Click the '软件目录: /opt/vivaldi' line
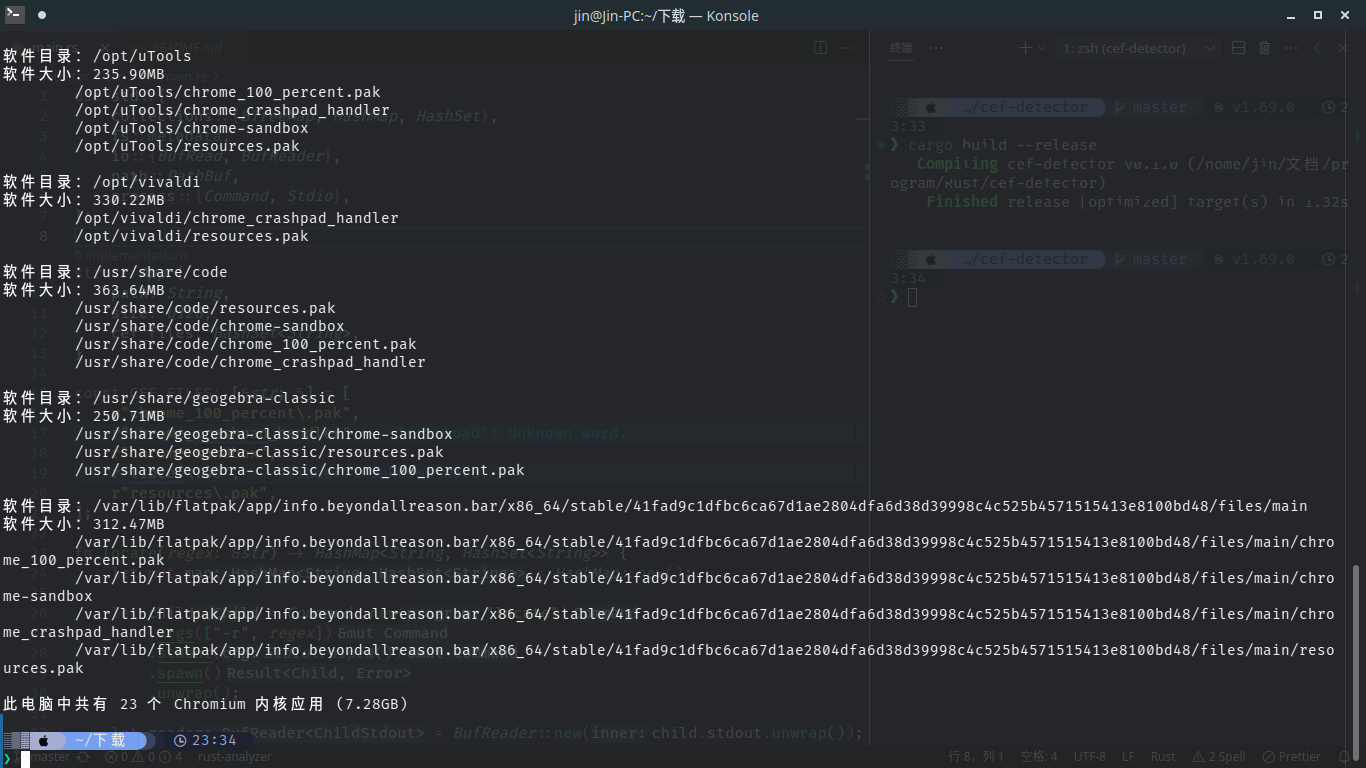 102,182
